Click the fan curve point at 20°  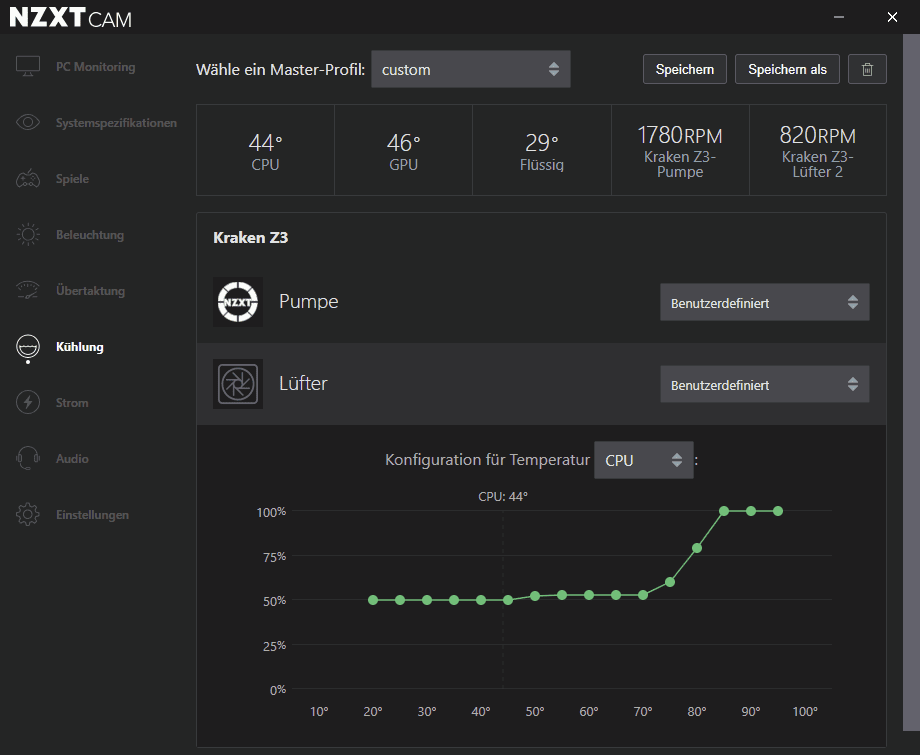[x=373, y=600]
